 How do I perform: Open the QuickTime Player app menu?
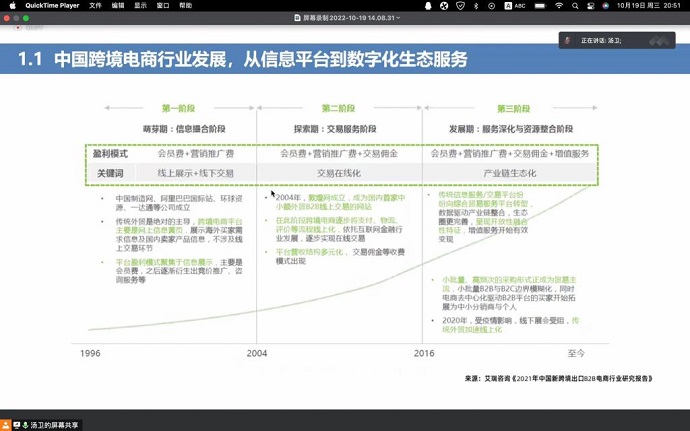coord(52,5)
